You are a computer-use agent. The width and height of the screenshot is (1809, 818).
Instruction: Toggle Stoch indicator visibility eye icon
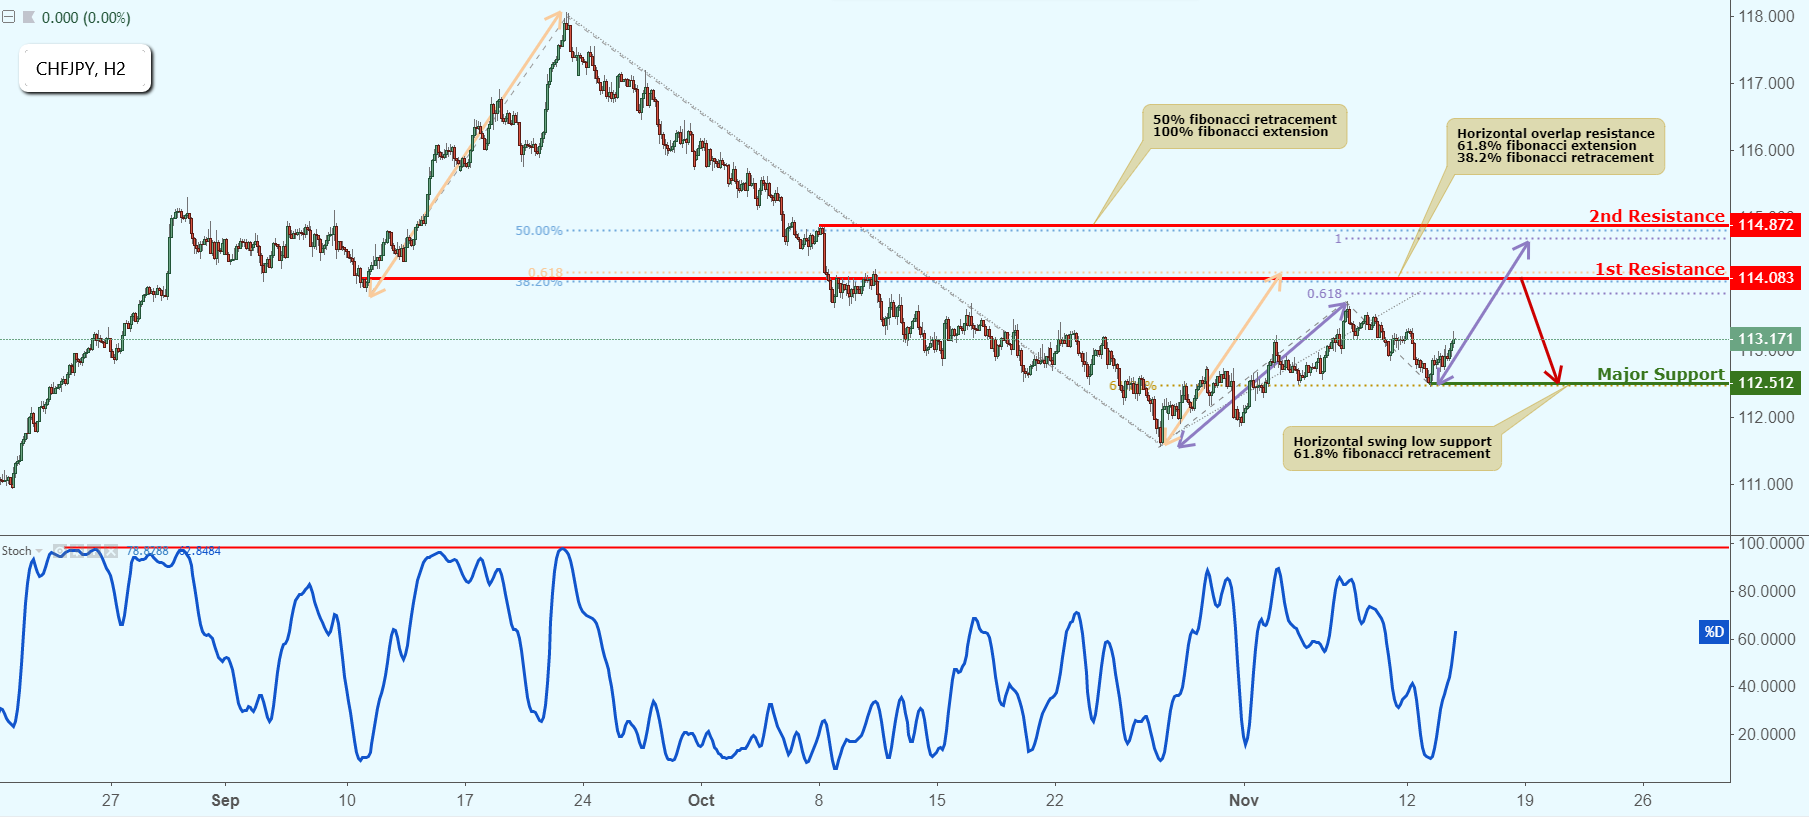60,551
